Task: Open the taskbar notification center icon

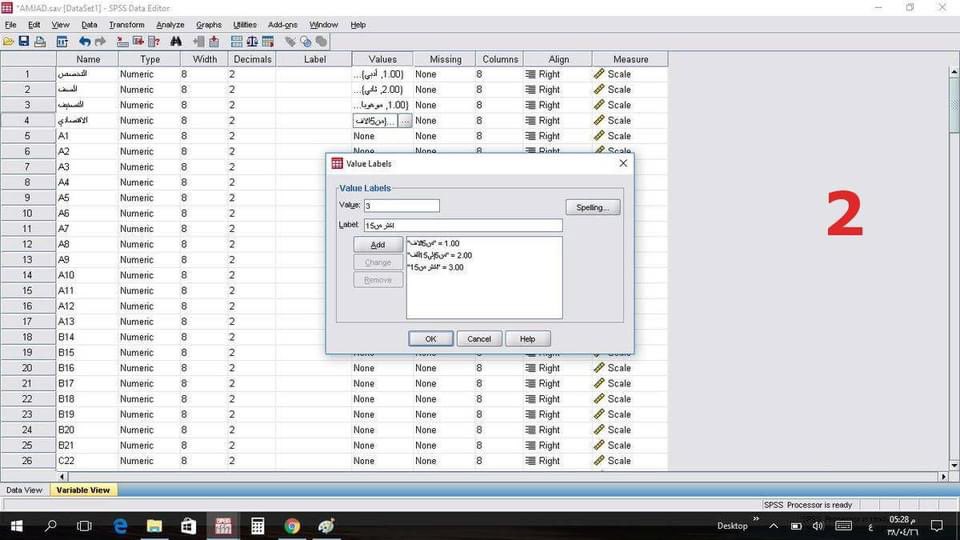Action: [937, 526]
